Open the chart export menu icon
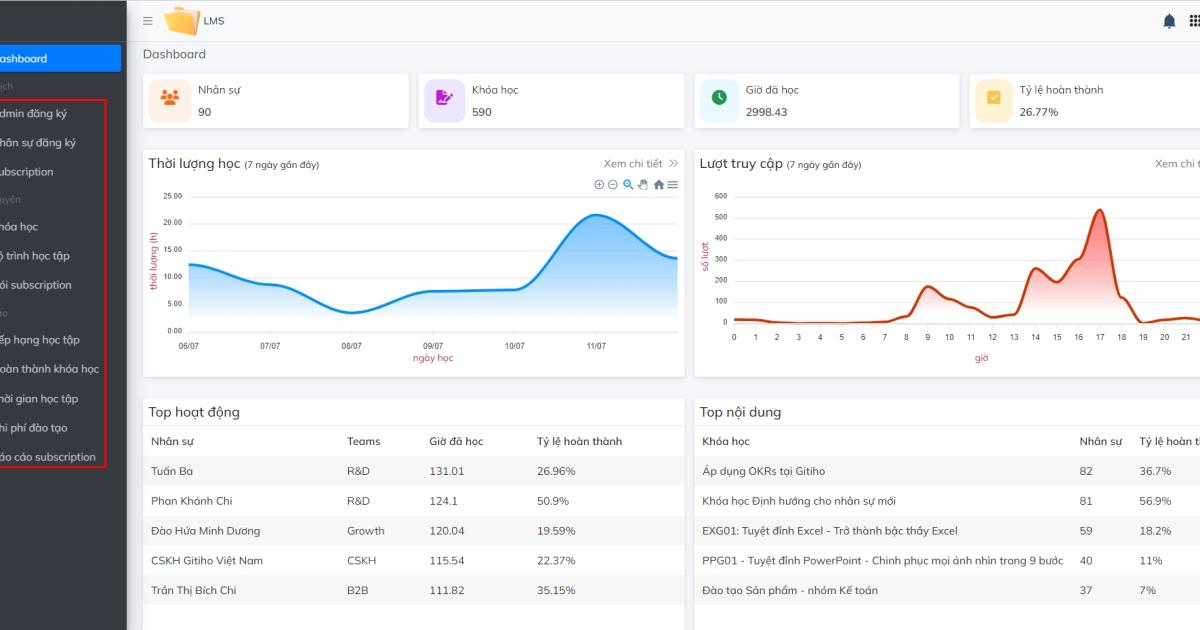The width and height of the screenshot is (1200, 630). (673, 185)
